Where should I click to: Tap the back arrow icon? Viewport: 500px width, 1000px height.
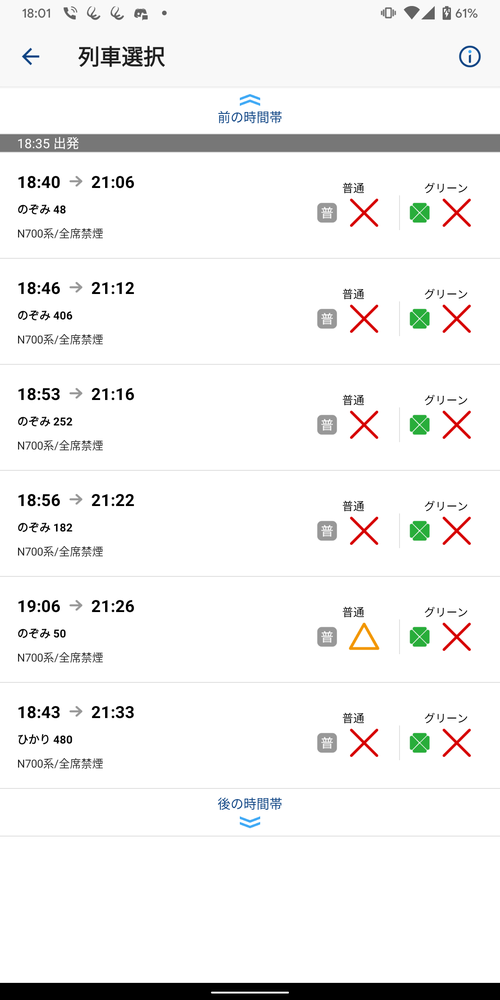coord(31,57)
